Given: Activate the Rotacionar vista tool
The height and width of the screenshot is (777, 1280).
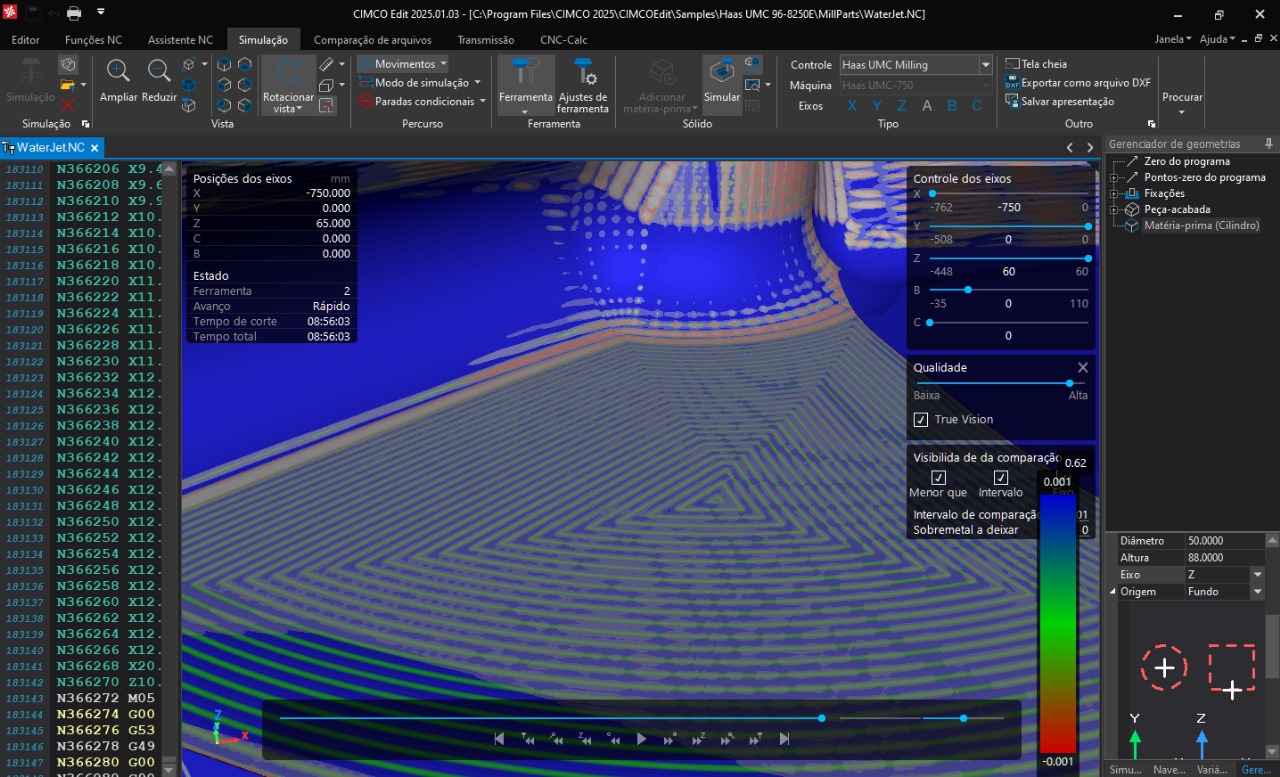Looking at the screenshot, I should tap(288, 85).
